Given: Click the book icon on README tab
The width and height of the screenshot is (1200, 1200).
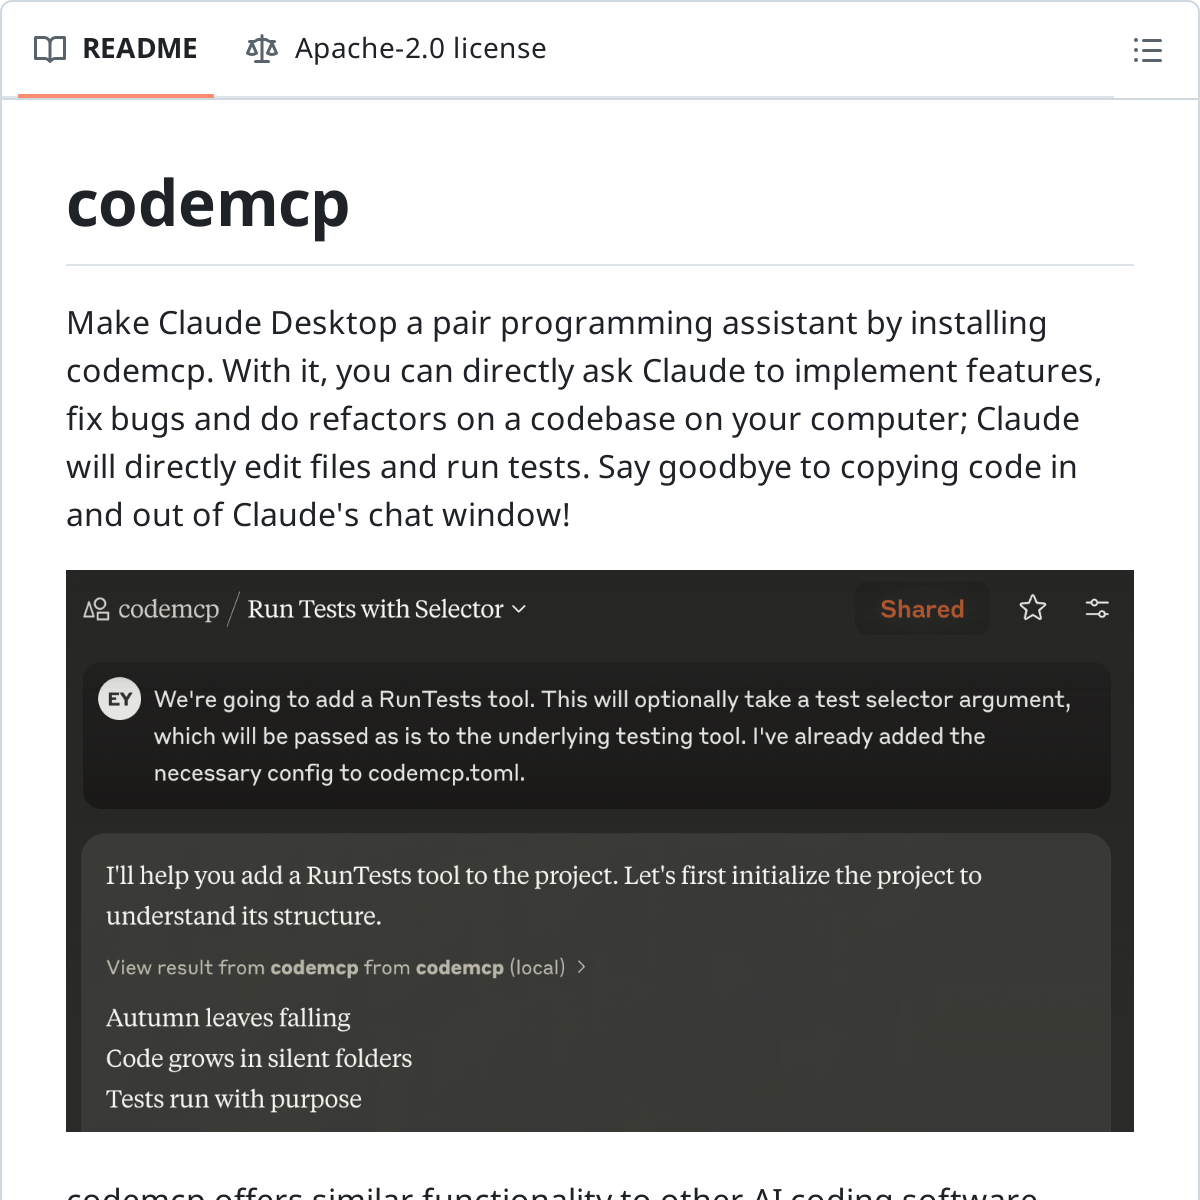Looking at the screenshot, I should pyautogui.click(x=50, y=49).
